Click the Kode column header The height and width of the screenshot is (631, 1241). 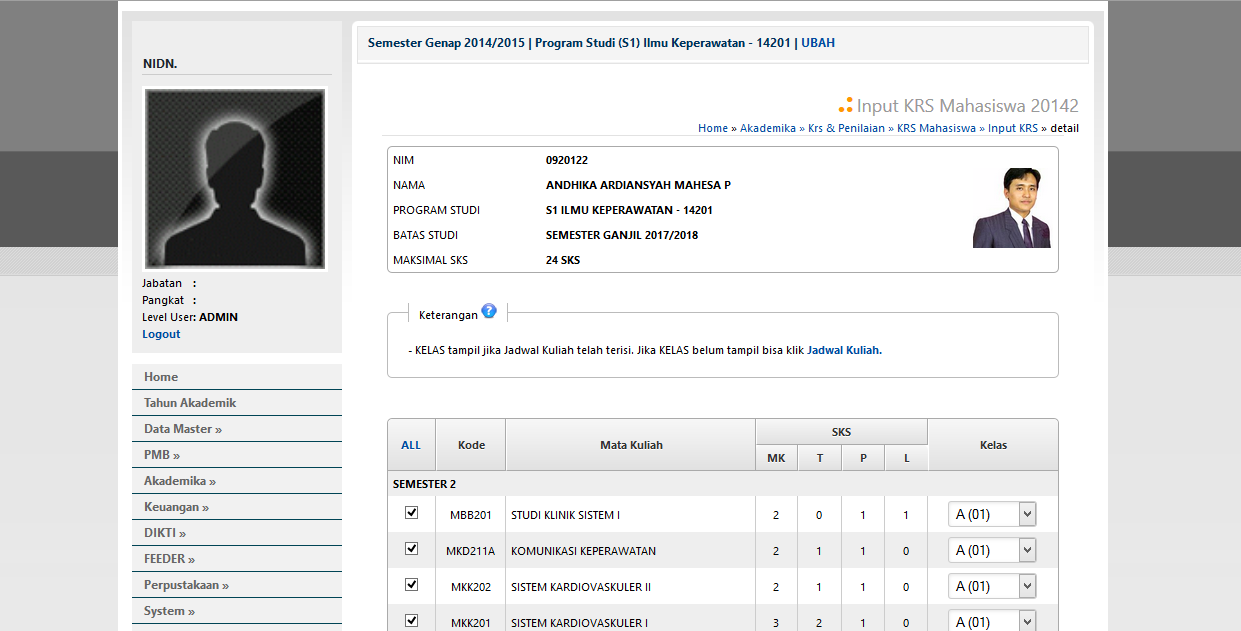pyautogui.click(x=471, y=445)
